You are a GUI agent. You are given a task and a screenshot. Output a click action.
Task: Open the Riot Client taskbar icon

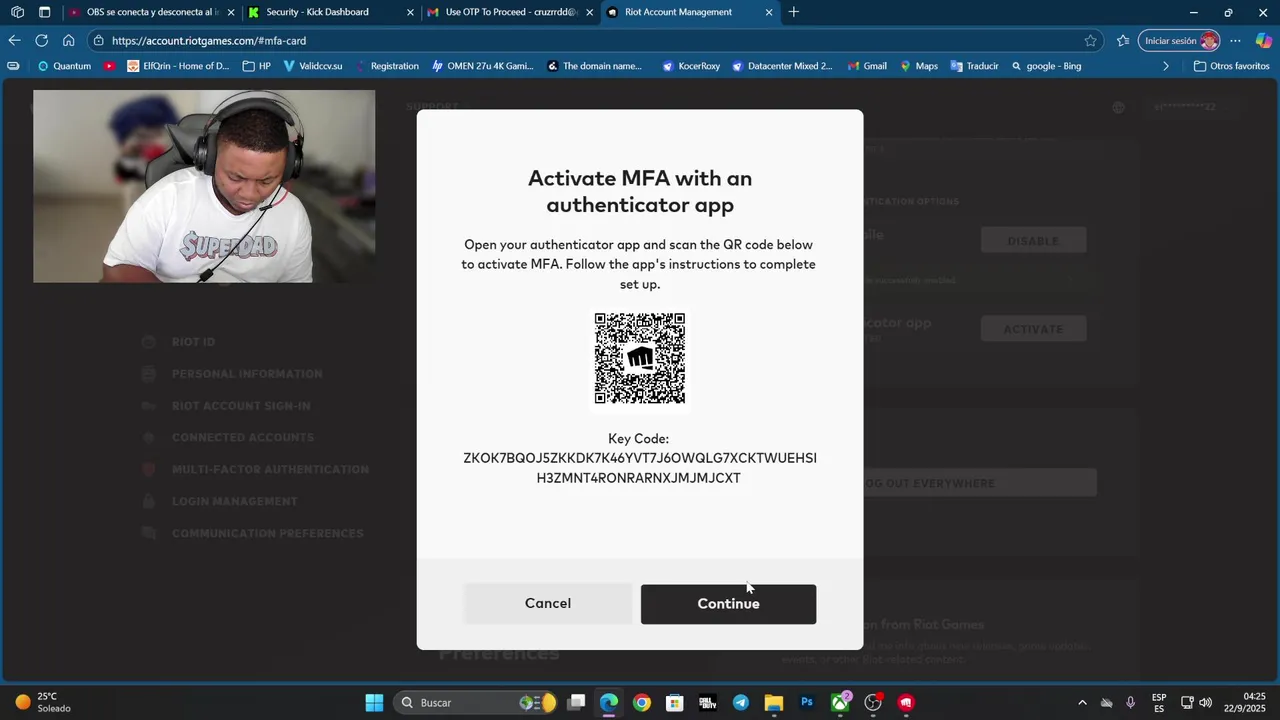click(x=906, y=703)
